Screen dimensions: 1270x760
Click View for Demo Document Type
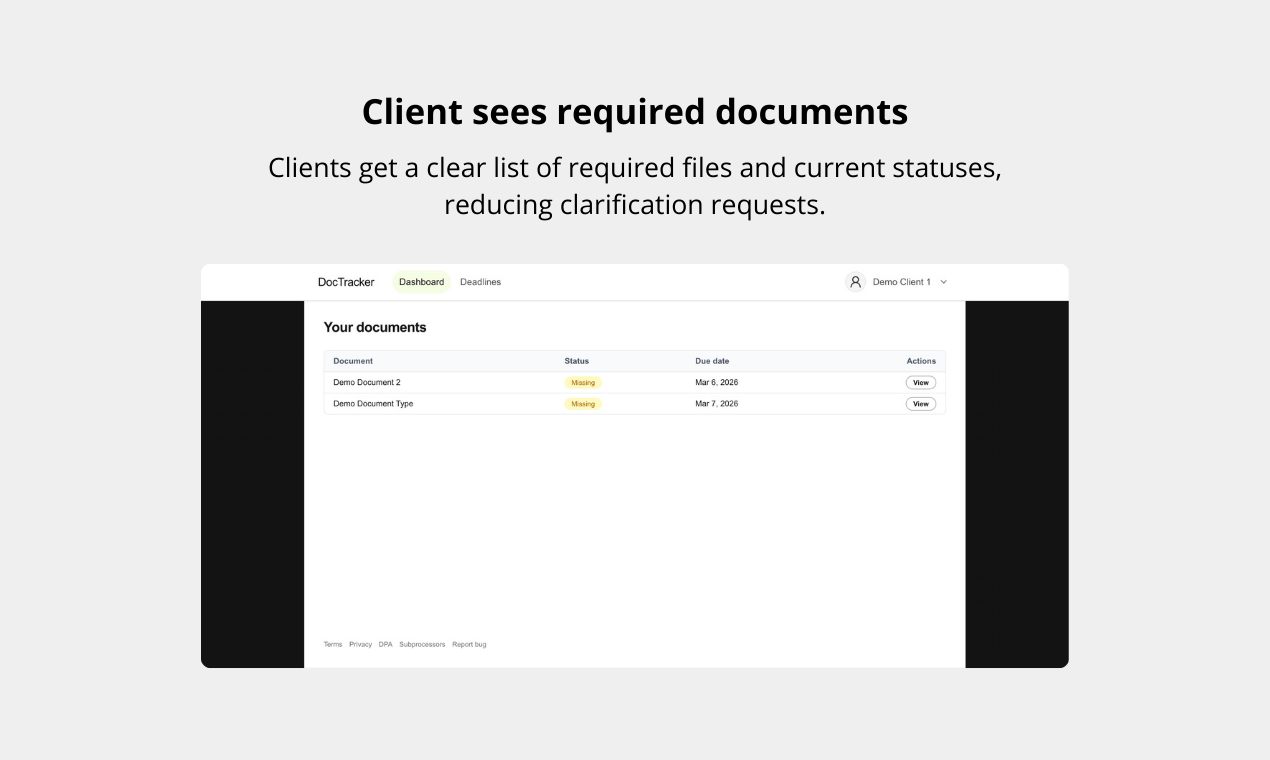[919, 404]
